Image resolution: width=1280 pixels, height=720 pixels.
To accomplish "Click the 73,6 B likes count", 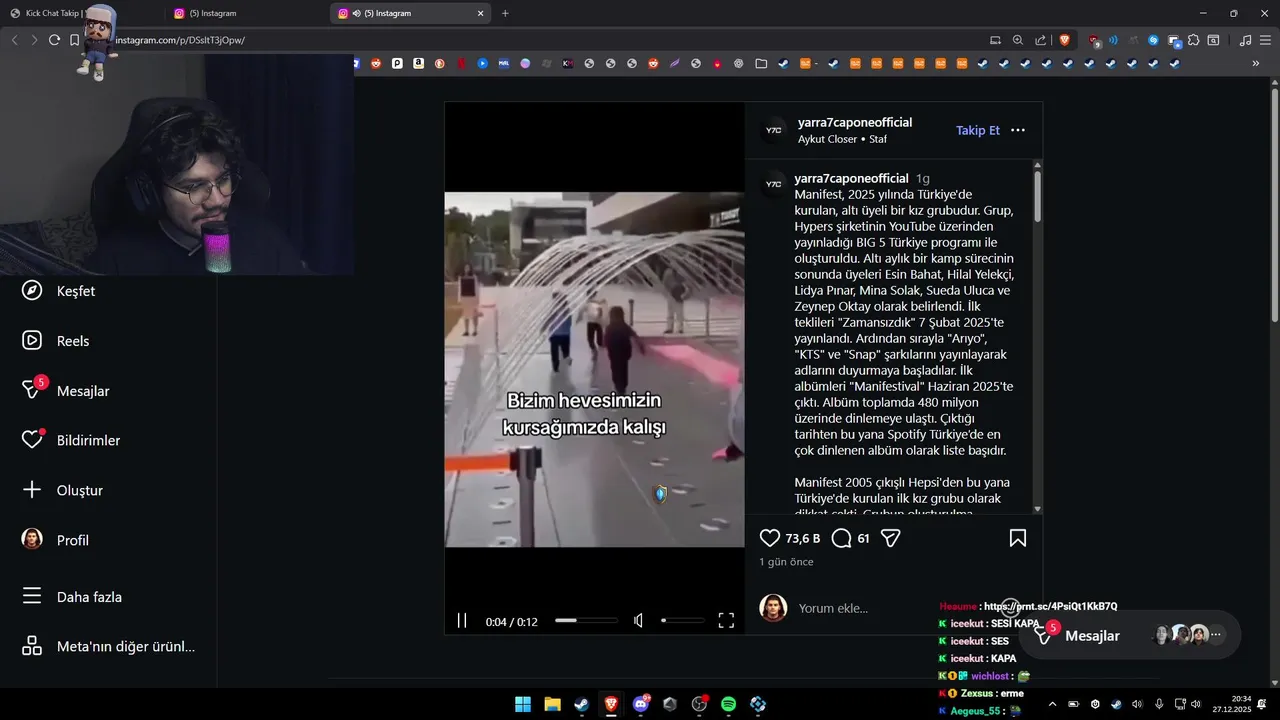I will (802, 538).
